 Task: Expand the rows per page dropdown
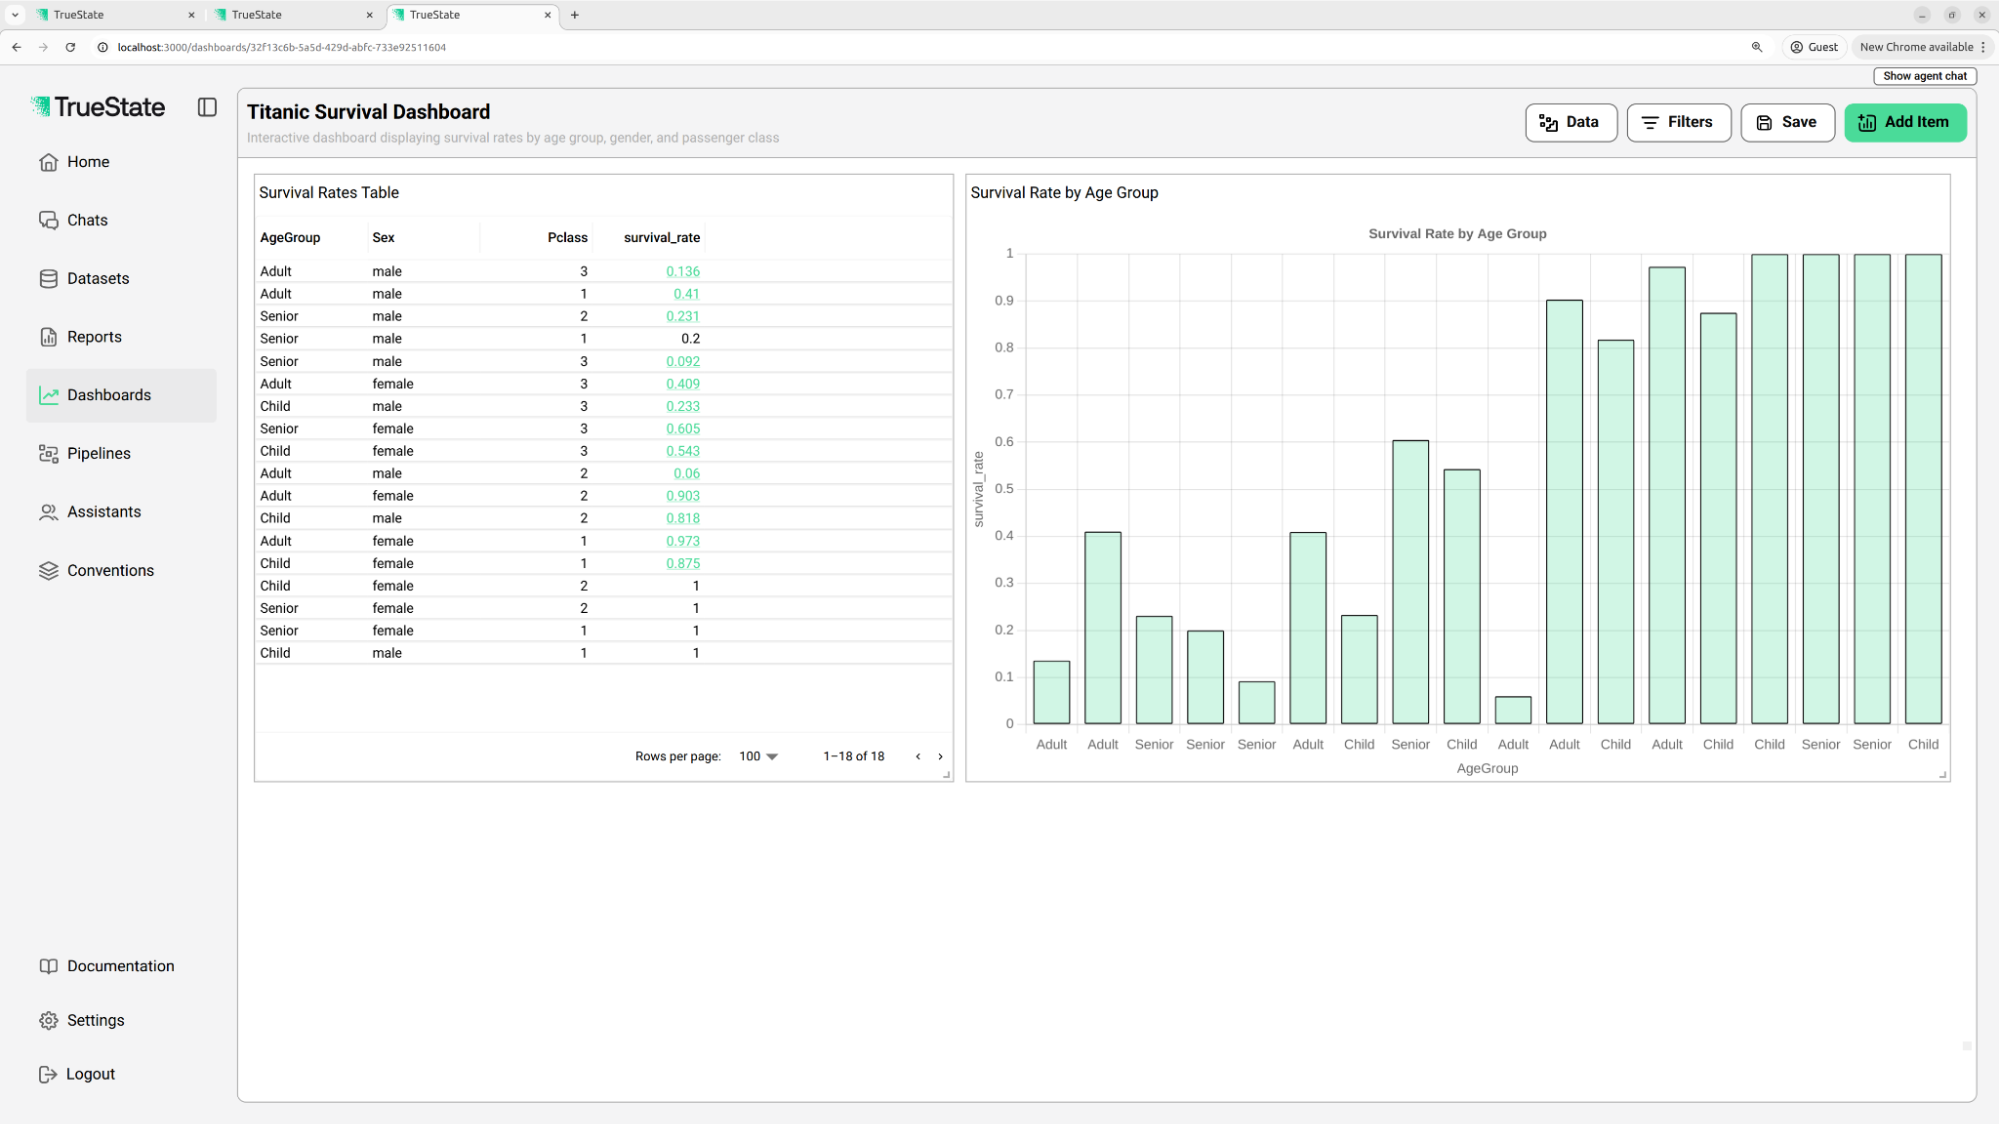[758, 756]
